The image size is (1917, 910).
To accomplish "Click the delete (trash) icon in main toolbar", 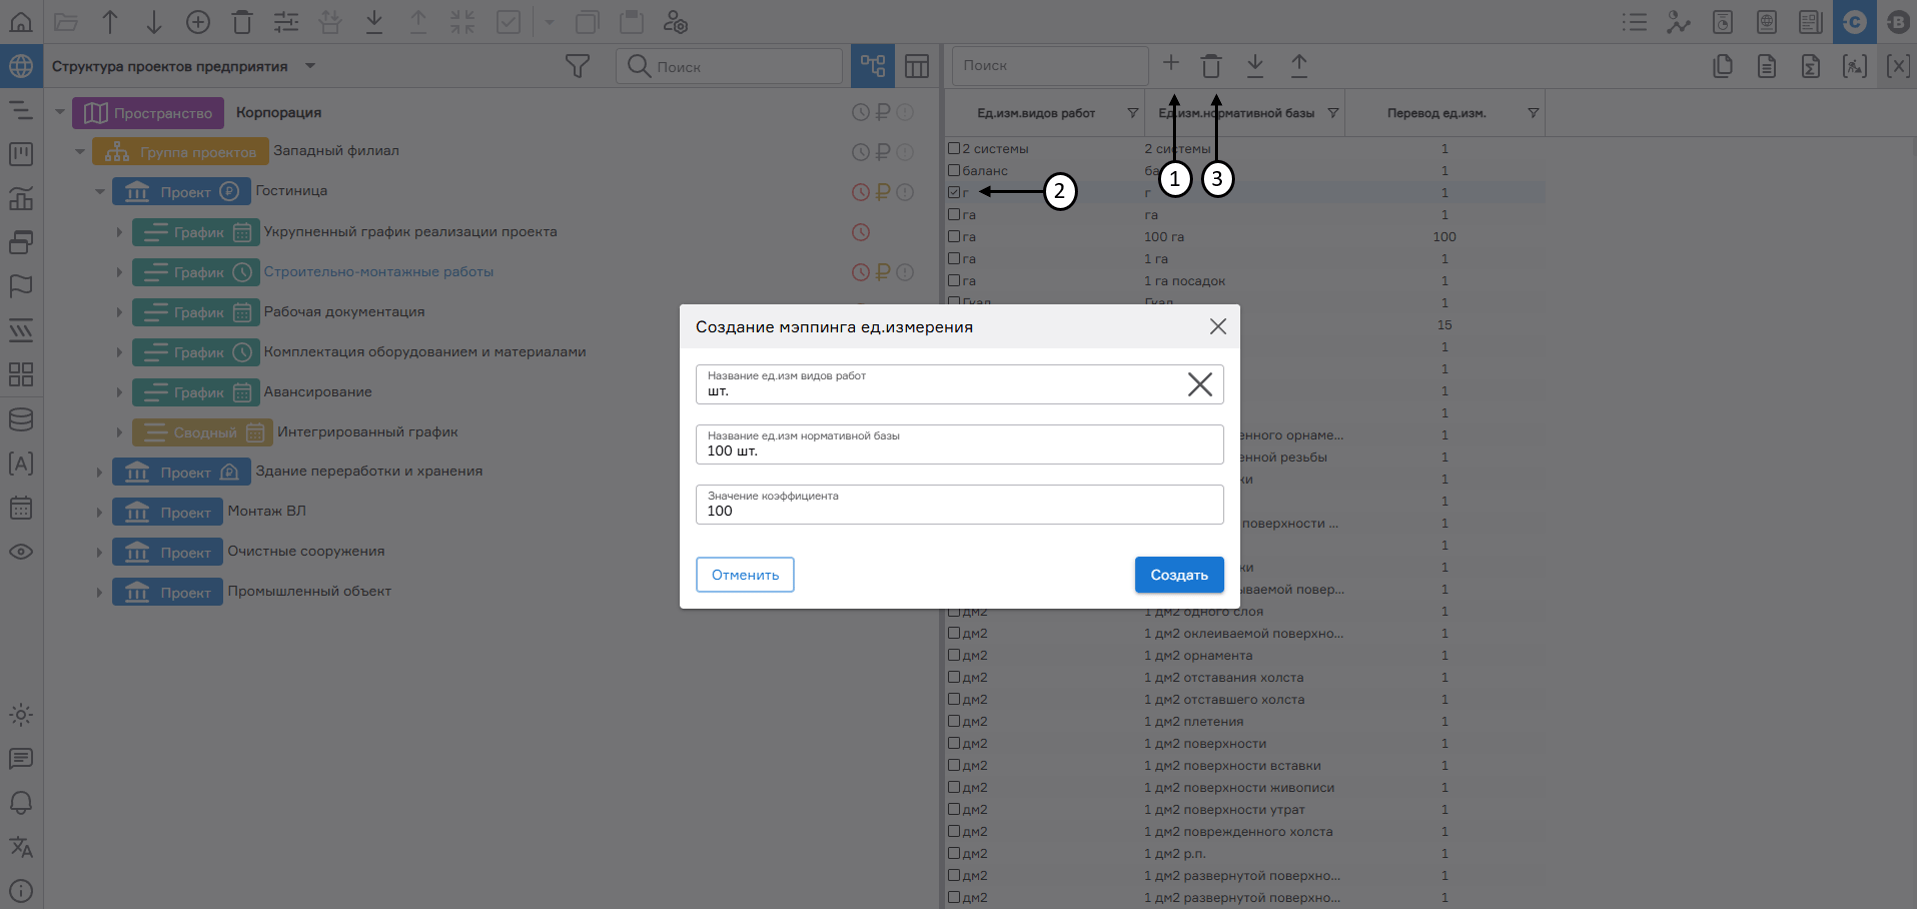I will point(242,21).
